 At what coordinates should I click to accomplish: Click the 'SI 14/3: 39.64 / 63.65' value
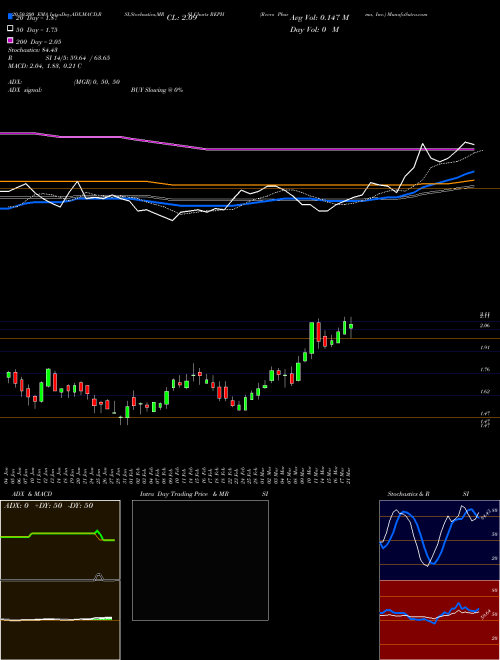tap(80, 58)
